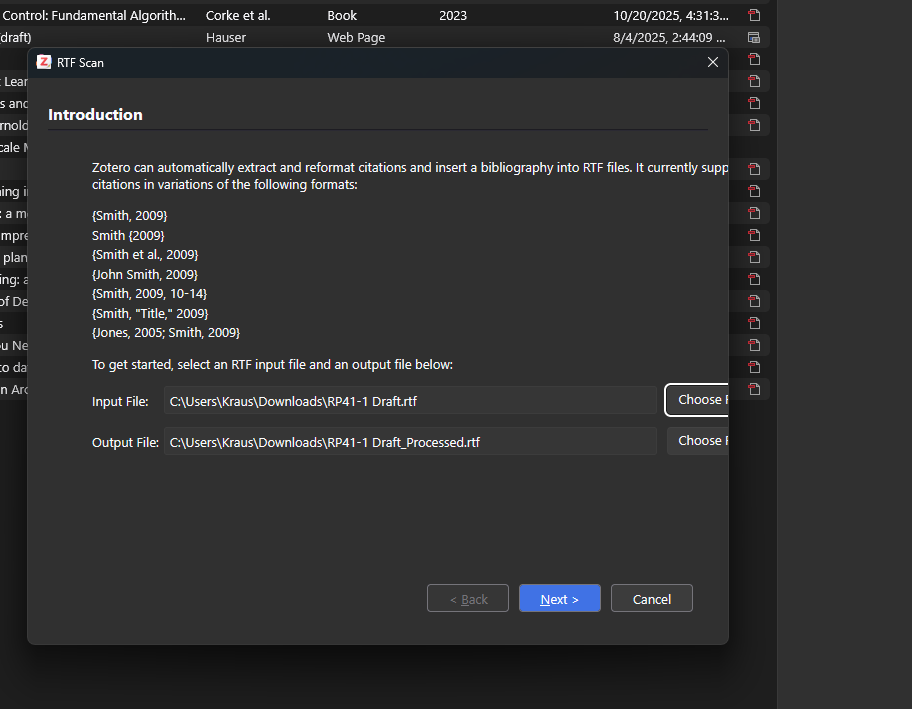Click the Next button in the RTF Scan wizard
This screenshot has width=912, height=709.
(560, 598)
